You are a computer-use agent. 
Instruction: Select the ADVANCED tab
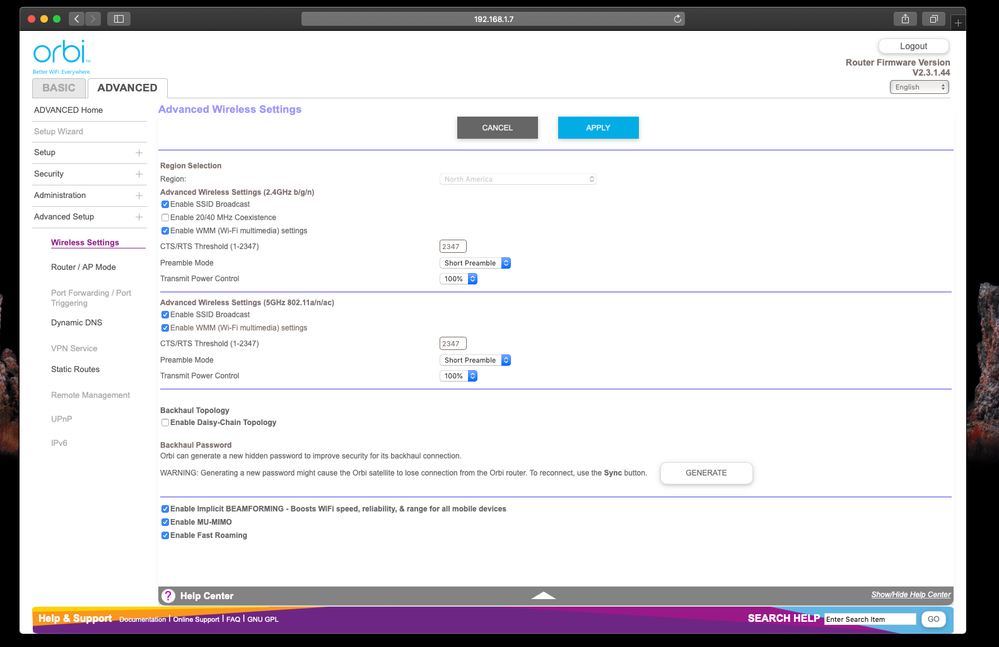point(127,88)
